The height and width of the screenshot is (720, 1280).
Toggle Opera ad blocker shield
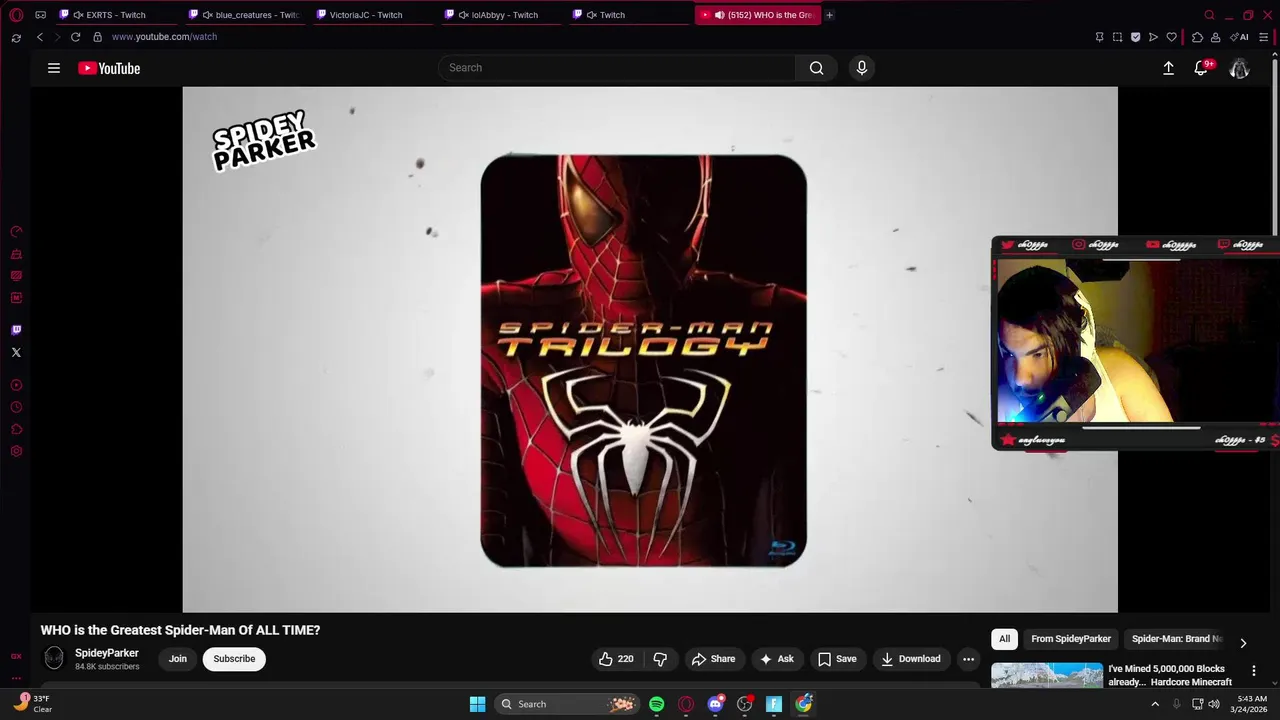1135,37
